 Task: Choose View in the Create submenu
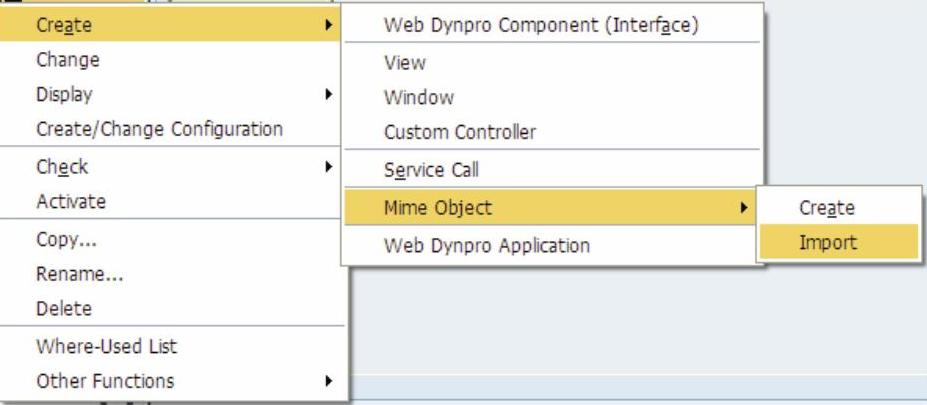point(552,62)
